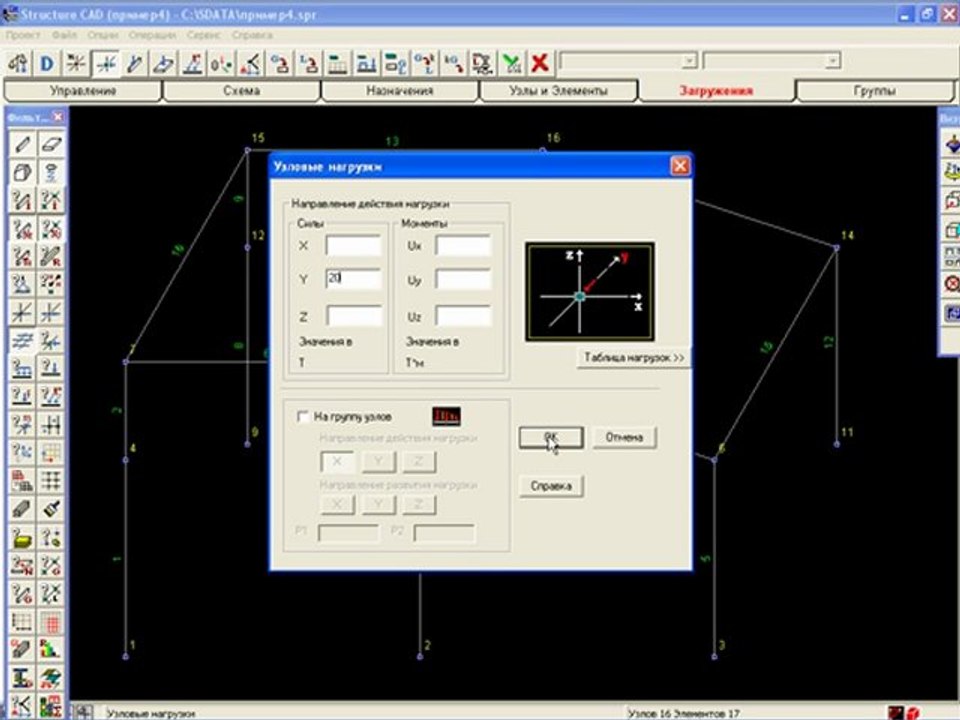Click the moment Uz input field
This screenshot has width=960, height=720.
tap(463, 315)
